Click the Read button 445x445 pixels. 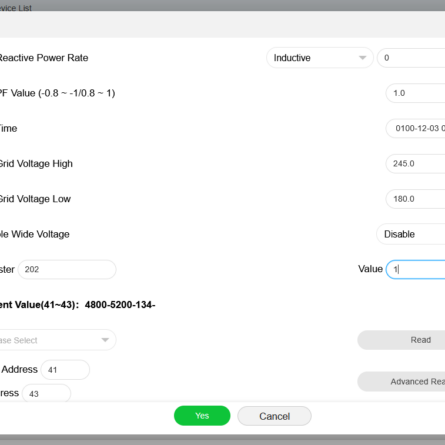401,340
